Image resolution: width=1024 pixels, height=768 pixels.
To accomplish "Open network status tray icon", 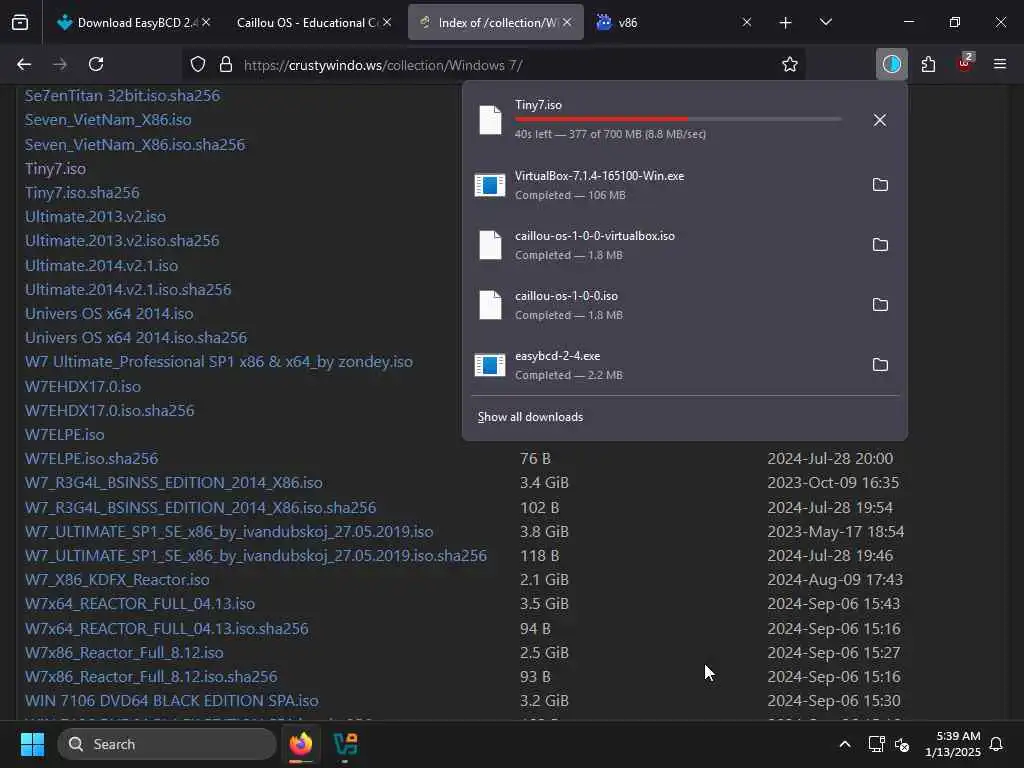I will pos(876,744).
